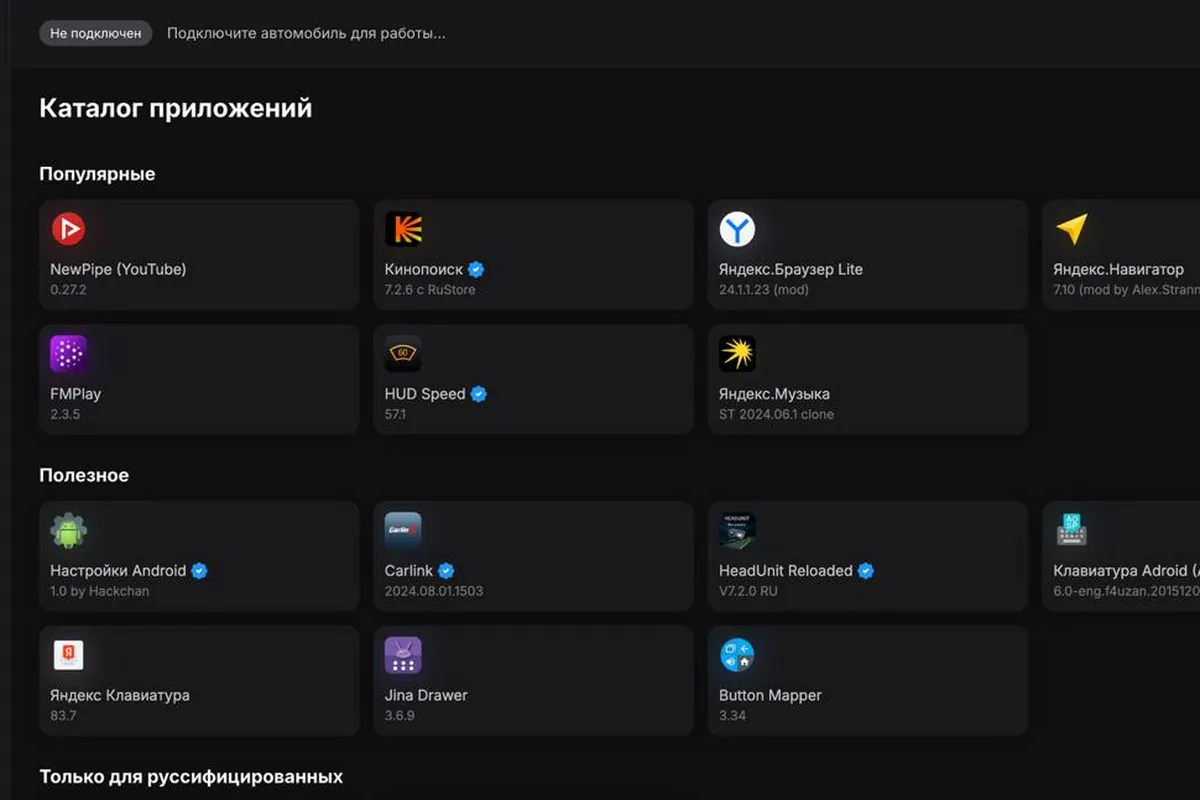Click the Кинопоиск orange icon
Image resolution: width=1200 pixels, height=800 pixels.
pos(403,229)
